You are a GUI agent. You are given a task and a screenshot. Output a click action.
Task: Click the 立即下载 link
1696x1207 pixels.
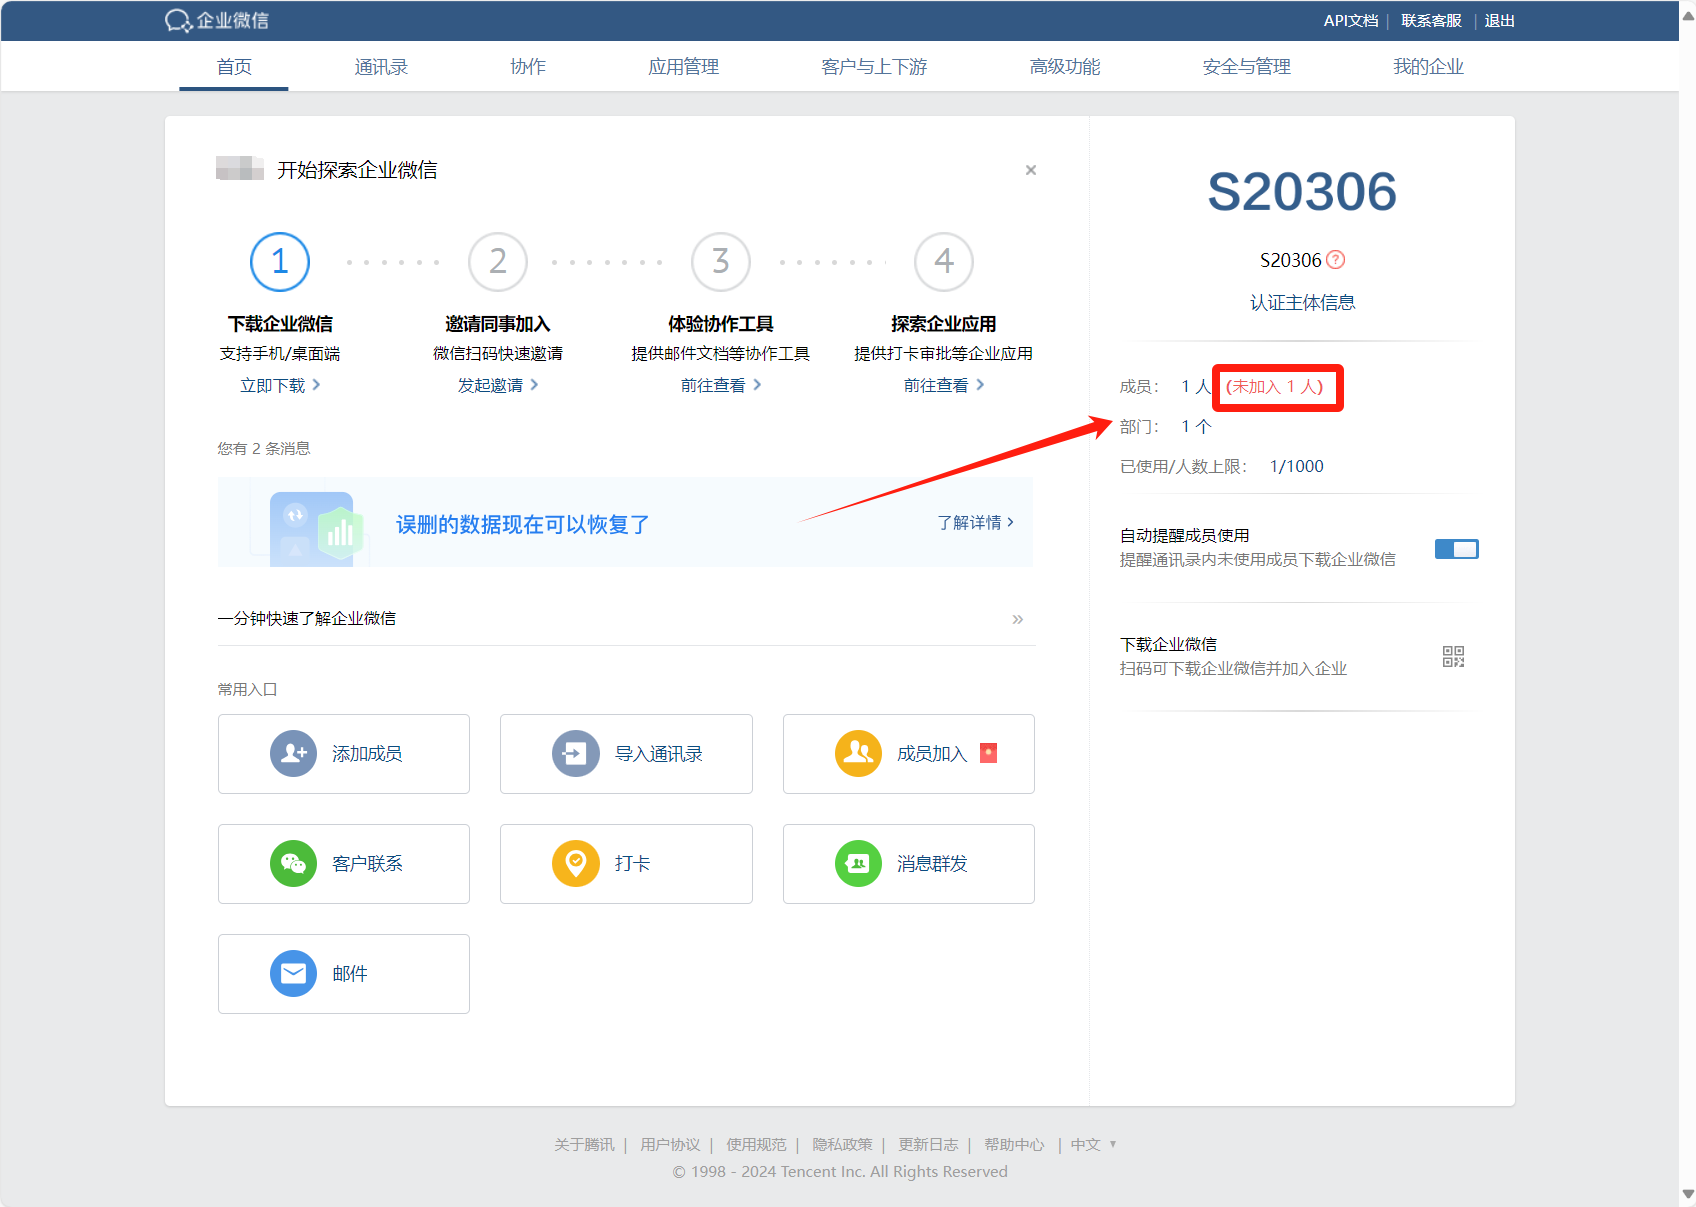[279, 385]
